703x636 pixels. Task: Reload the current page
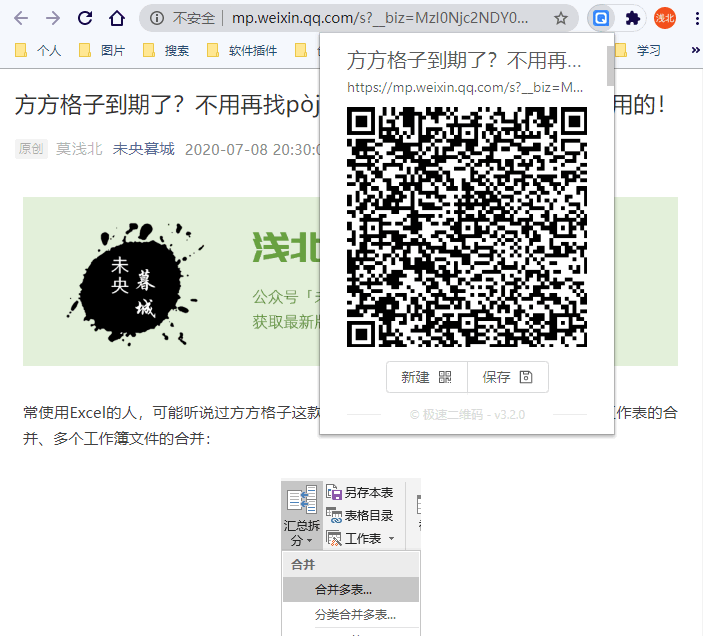click(x=85, y=18)
